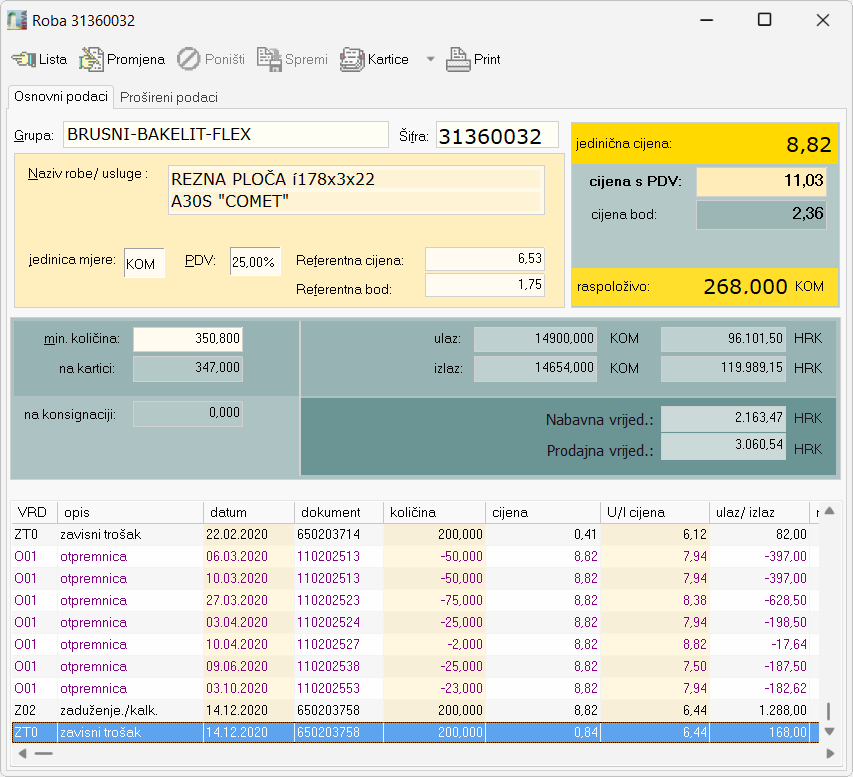Screen dimensions: 853x777
Task: Click the Grupa field BRUSNI-BAKELIT-FLEX
Action: pos(224,134)
